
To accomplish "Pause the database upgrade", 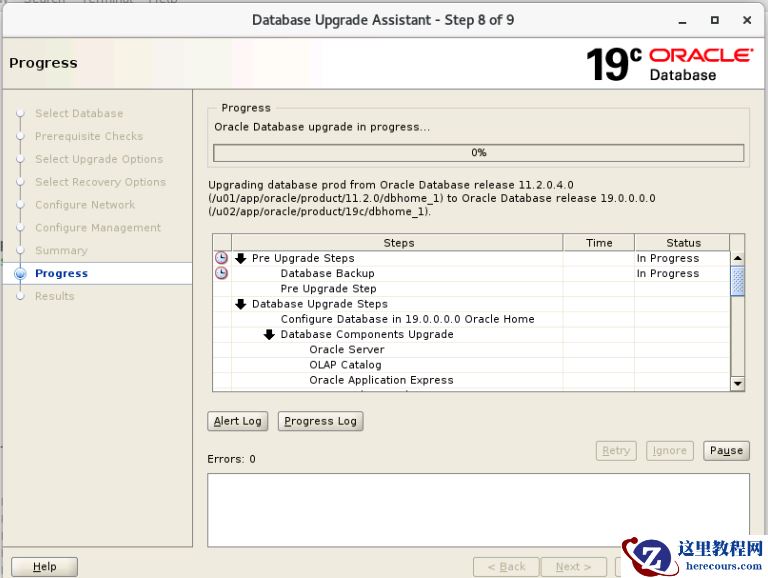I will [726, 451].
